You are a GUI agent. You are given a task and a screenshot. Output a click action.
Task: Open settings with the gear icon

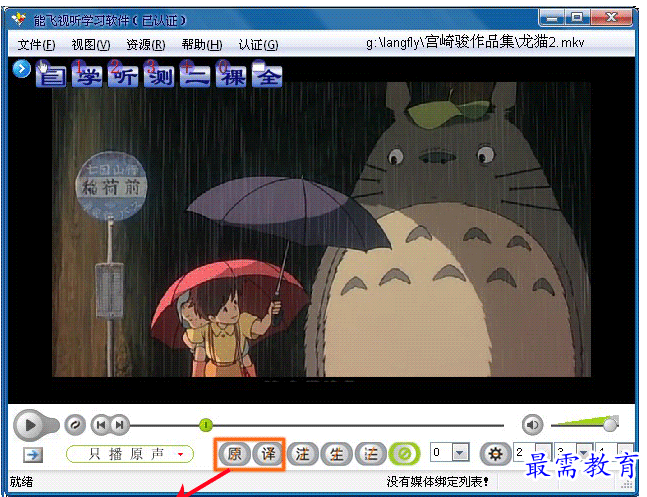(495, 454)
